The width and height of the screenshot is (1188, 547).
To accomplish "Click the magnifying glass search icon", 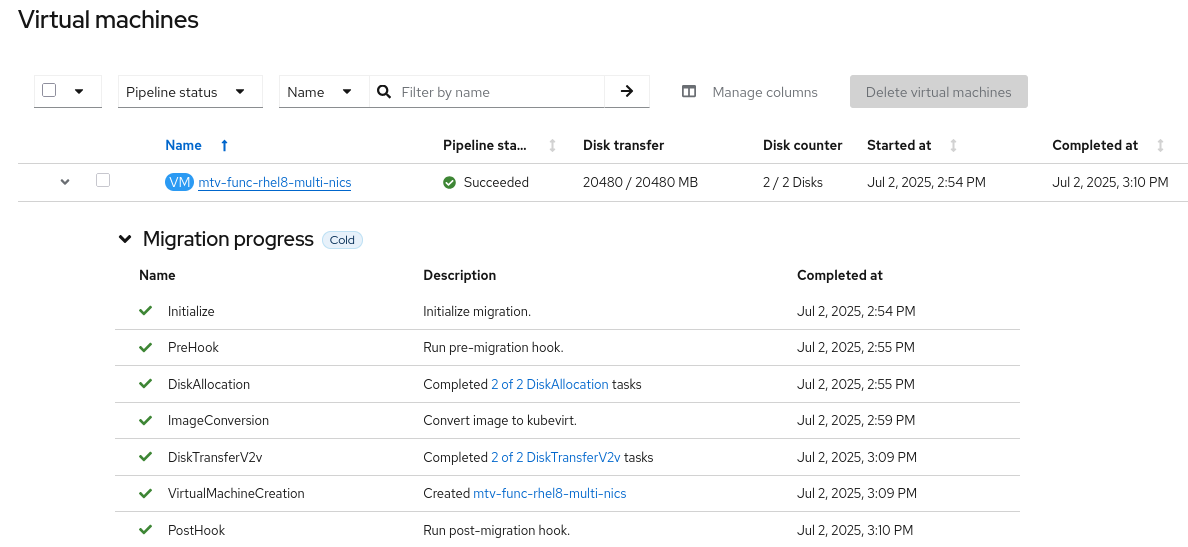I will (x=384, y=92).
